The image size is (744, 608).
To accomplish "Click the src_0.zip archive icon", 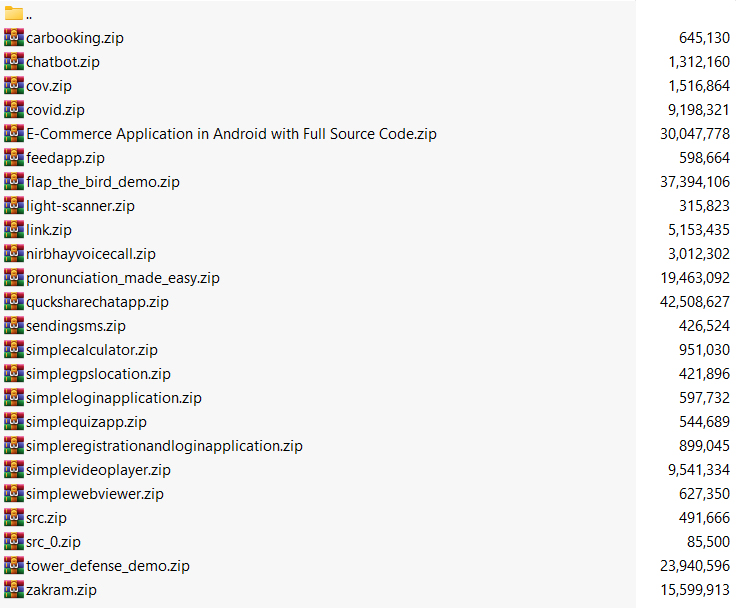I will [14, 542].
